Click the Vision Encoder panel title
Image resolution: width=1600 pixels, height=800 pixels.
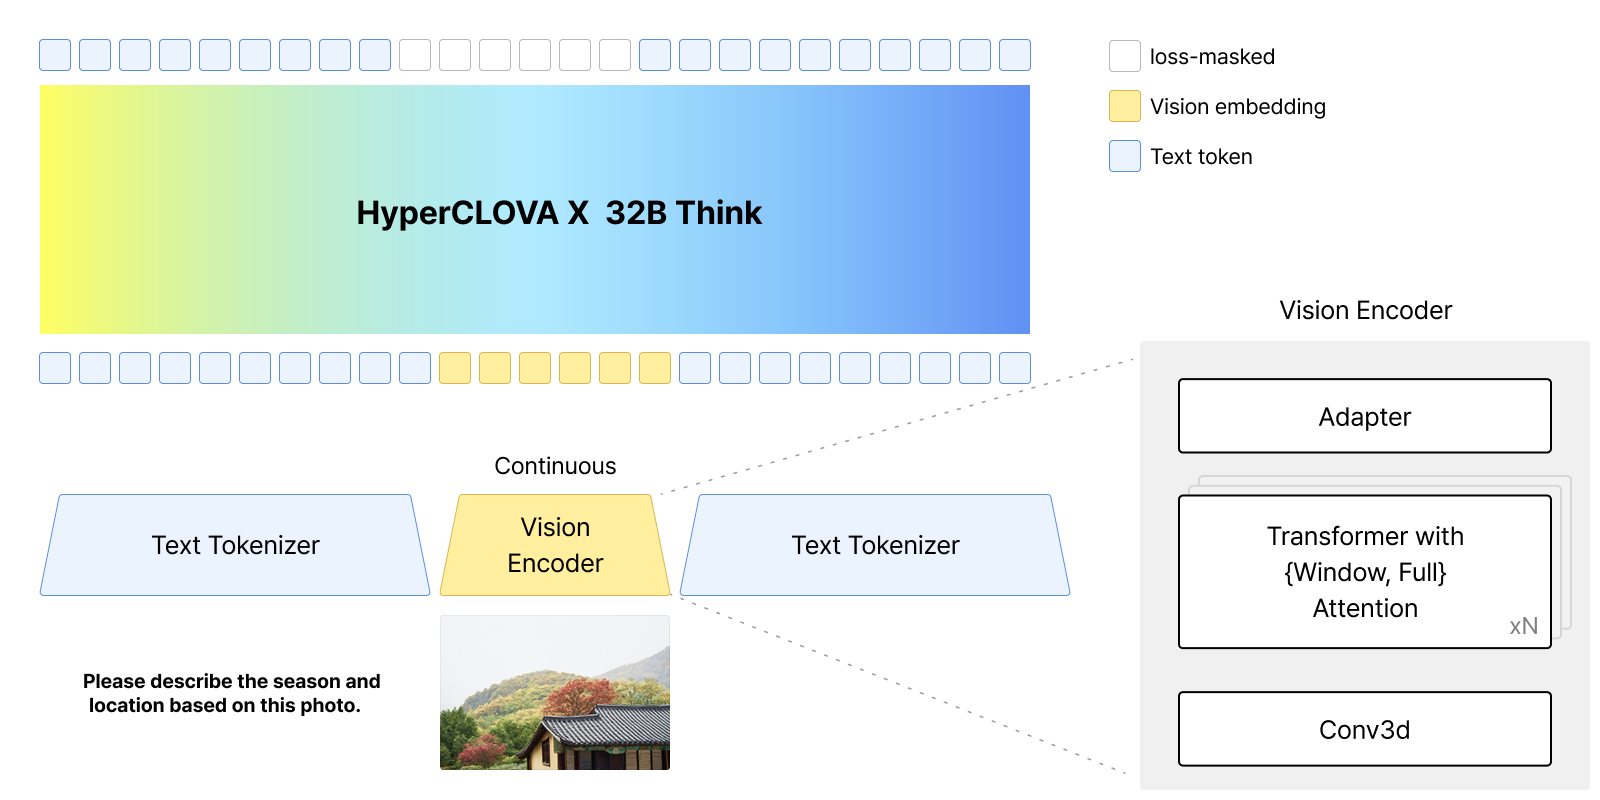click(1365, 310)
